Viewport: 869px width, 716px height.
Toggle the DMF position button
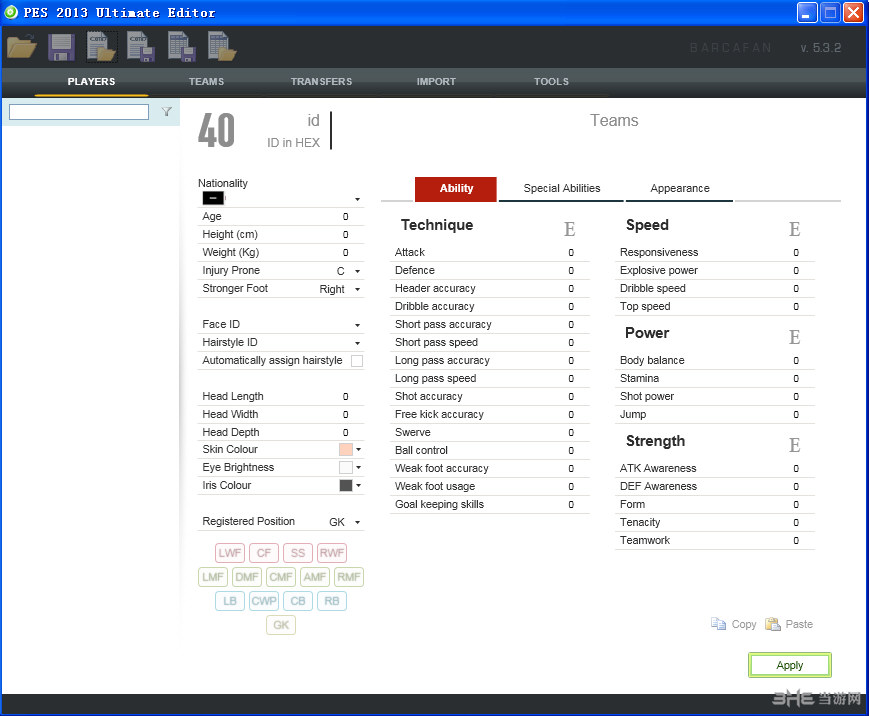tap(247, 577)
